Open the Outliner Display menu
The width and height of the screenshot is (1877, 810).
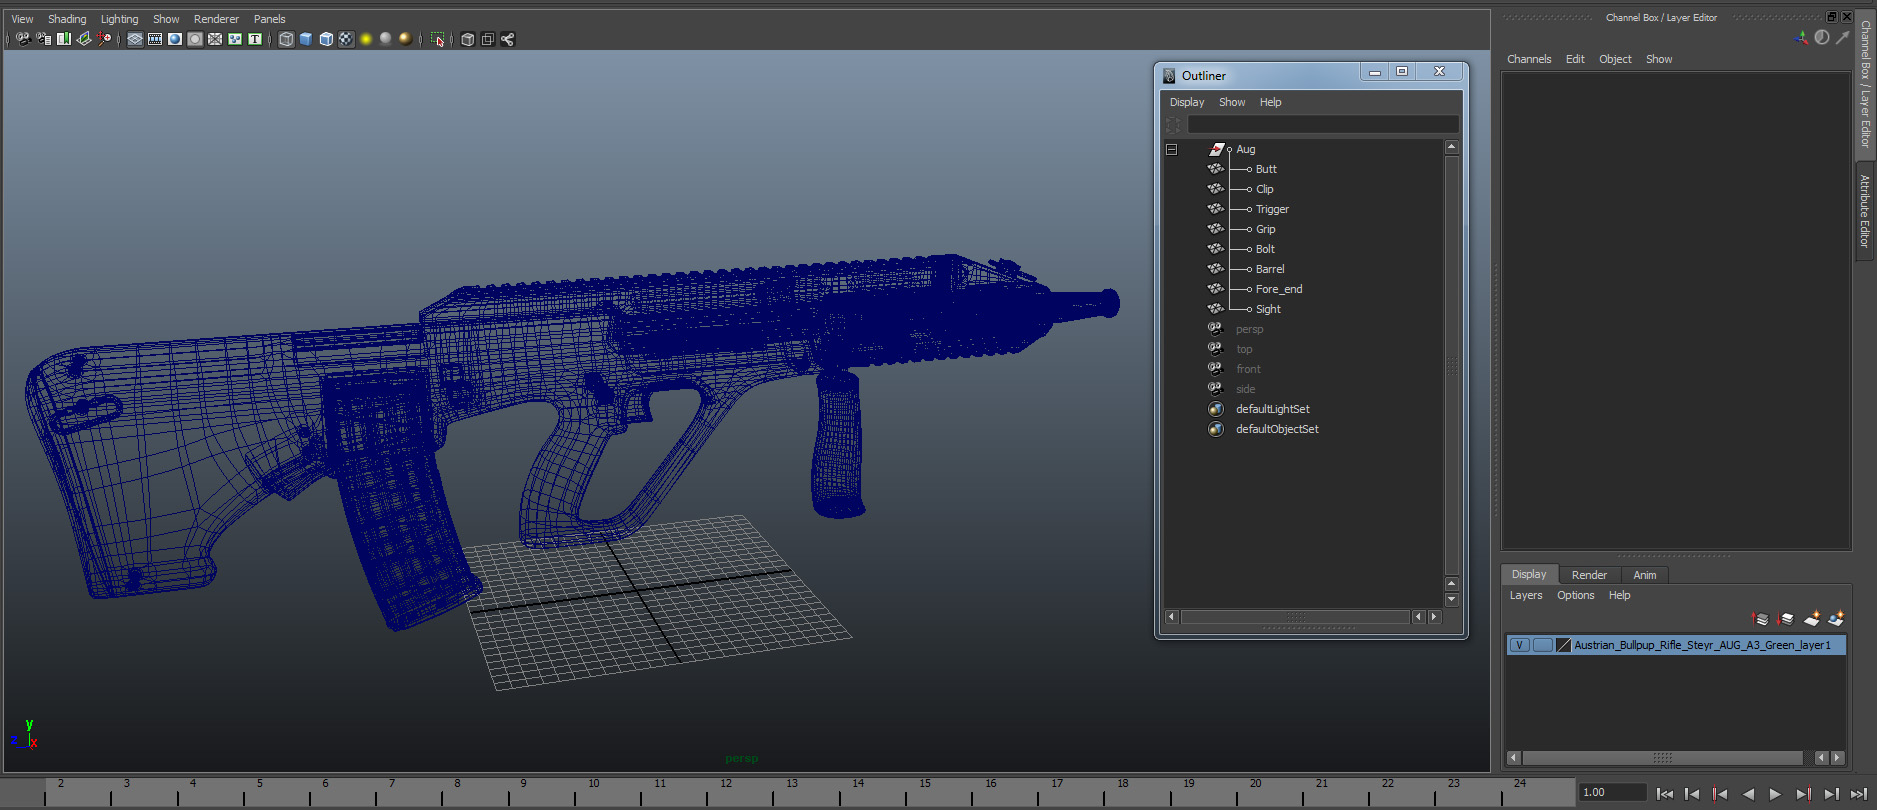pyautogui.click(x=1187, y=102)
